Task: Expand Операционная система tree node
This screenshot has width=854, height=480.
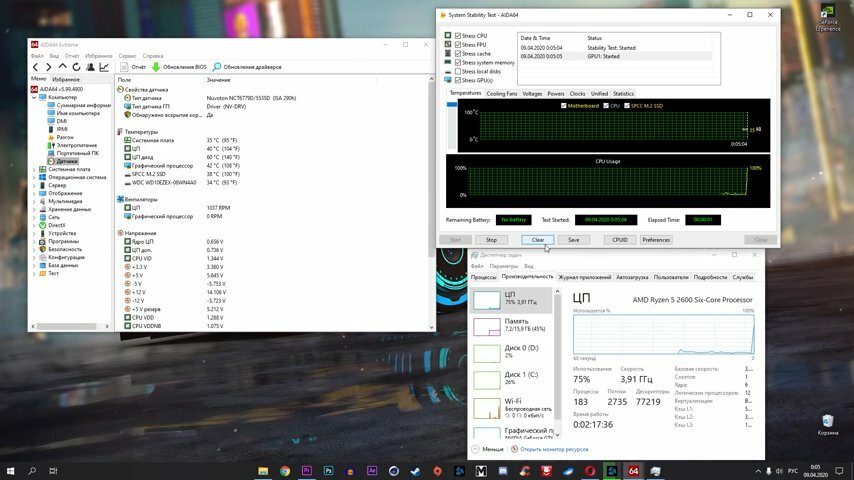Action: (x=34, y=177)
